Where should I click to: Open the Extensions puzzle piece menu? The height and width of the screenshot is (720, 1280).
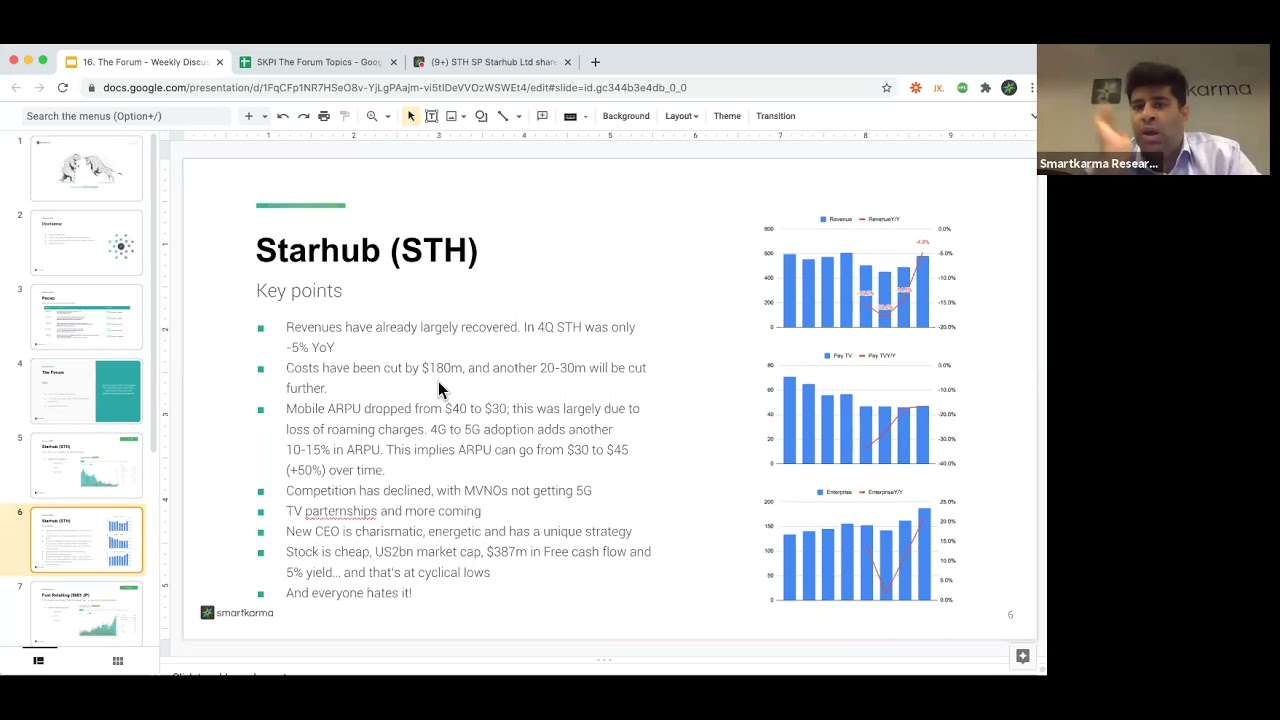pos(985,88)
